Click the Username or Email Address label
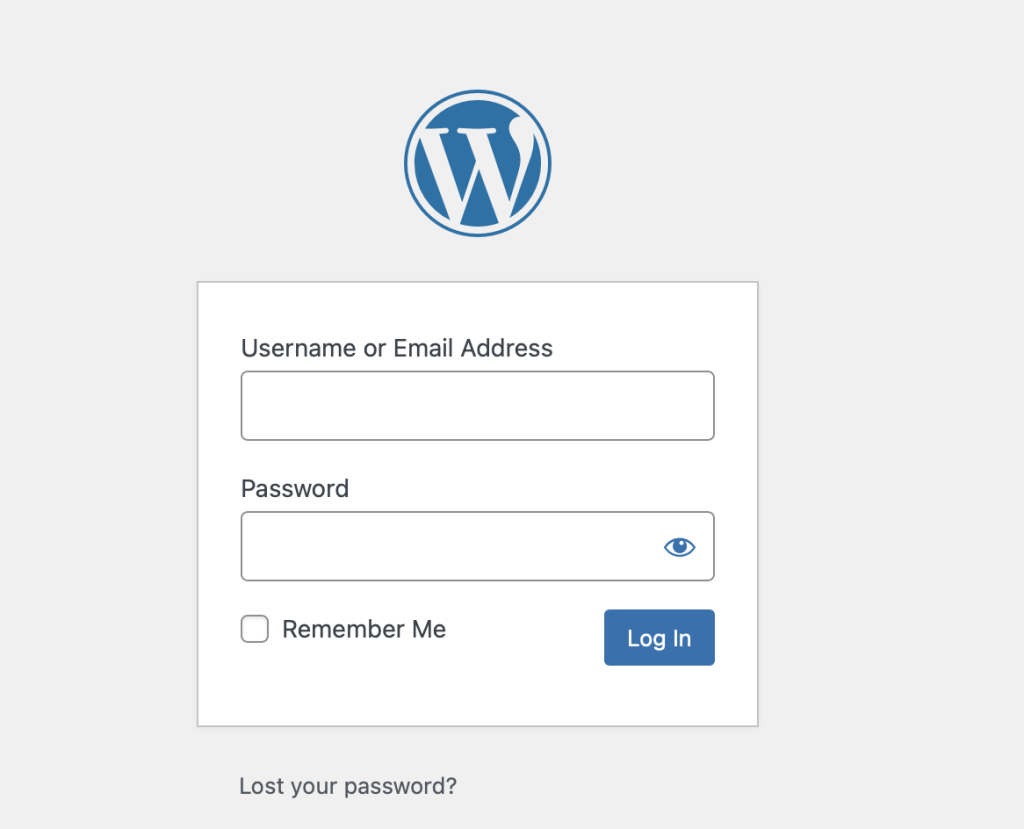 pyautogui.click(x=397, y=348)
